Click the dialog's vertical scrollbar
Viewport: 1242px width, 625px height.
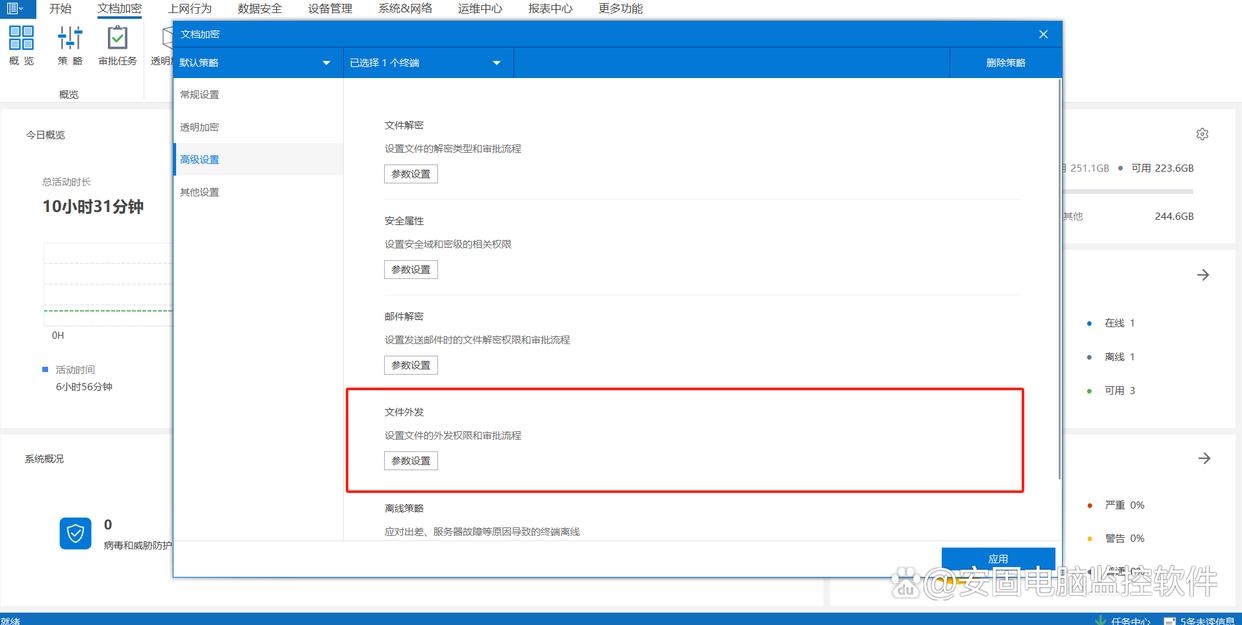pyautogui.click(x=1059, y=280)
